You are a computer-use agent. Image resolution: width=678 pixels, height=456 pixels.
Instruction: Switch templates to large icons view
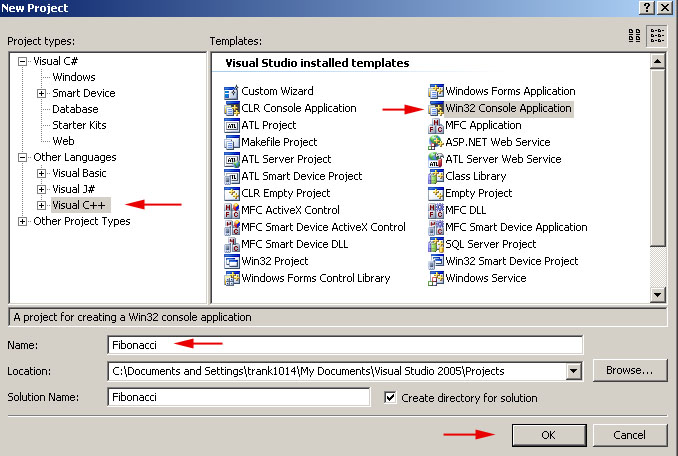634,35
